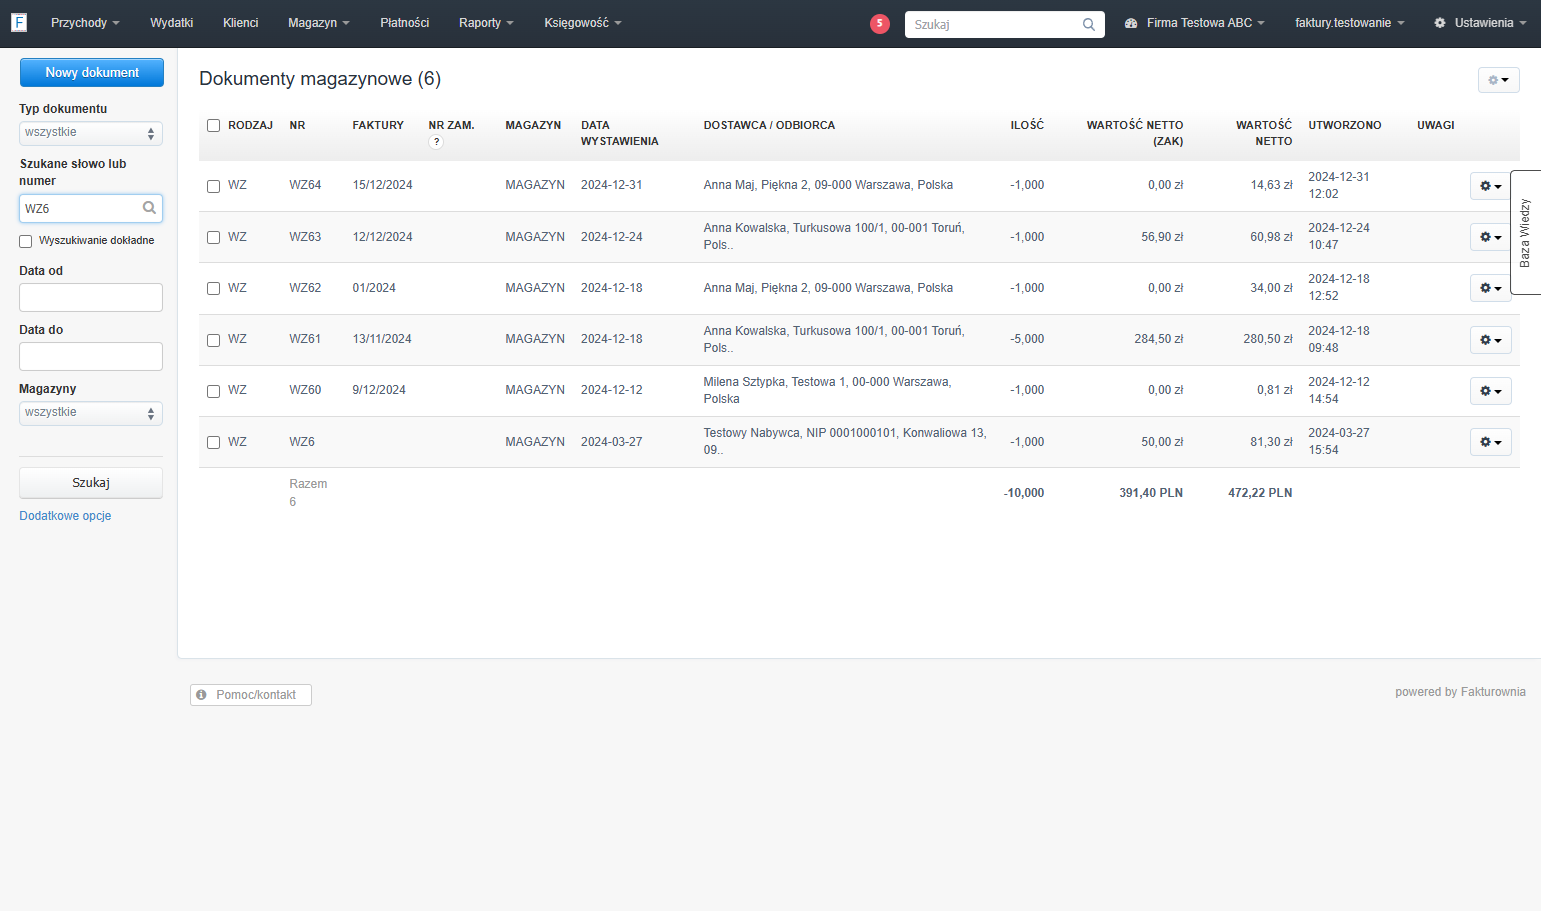The width and height of the screenshot is (1541, 911).
Task: Click the magnifier icon in top search box
Action: (1089, 25)
